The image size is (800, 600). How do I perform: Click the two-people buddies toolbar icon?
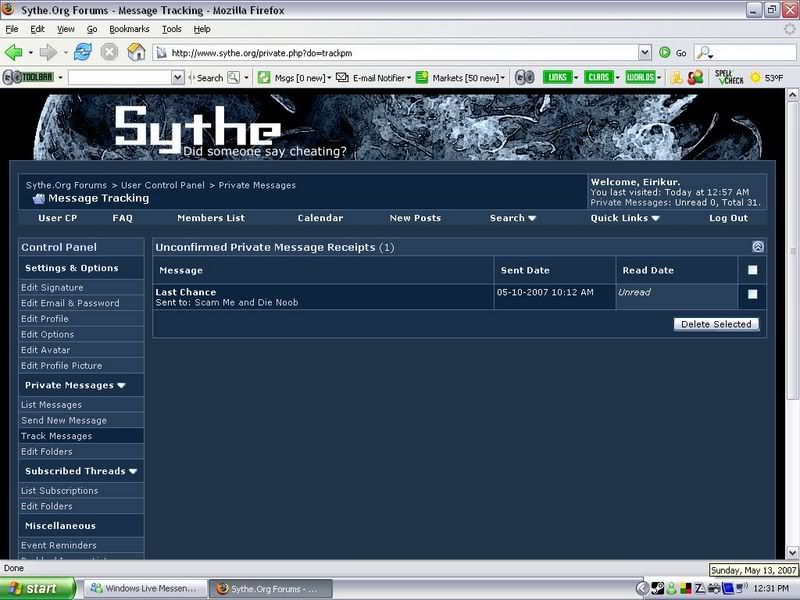(x=695, y=78)
